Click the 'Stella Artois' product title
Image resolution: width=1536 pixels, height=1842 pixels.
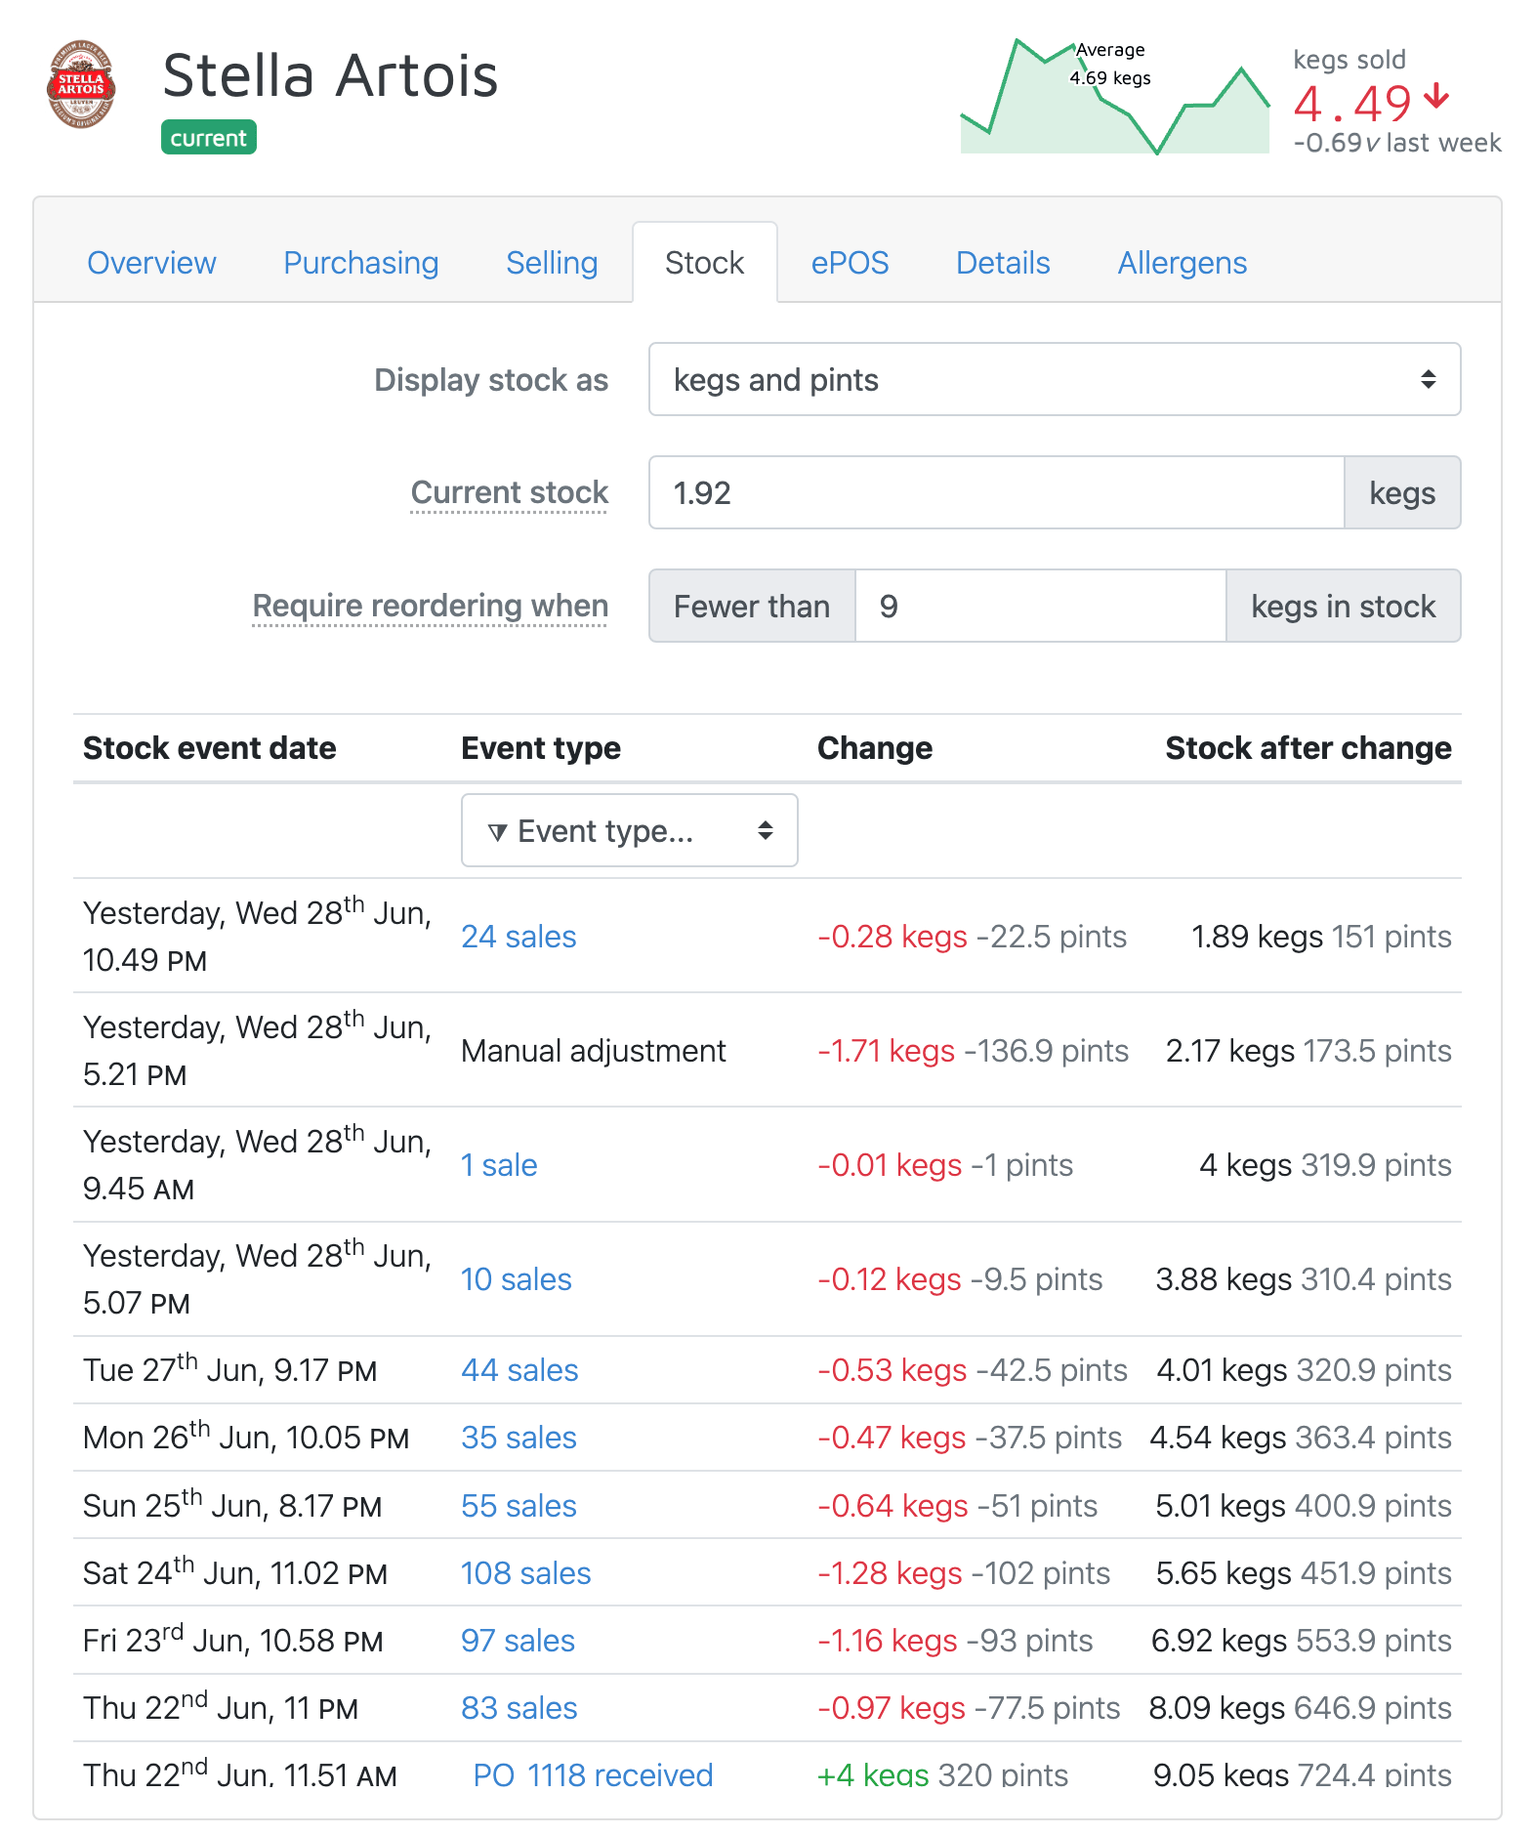330,76
